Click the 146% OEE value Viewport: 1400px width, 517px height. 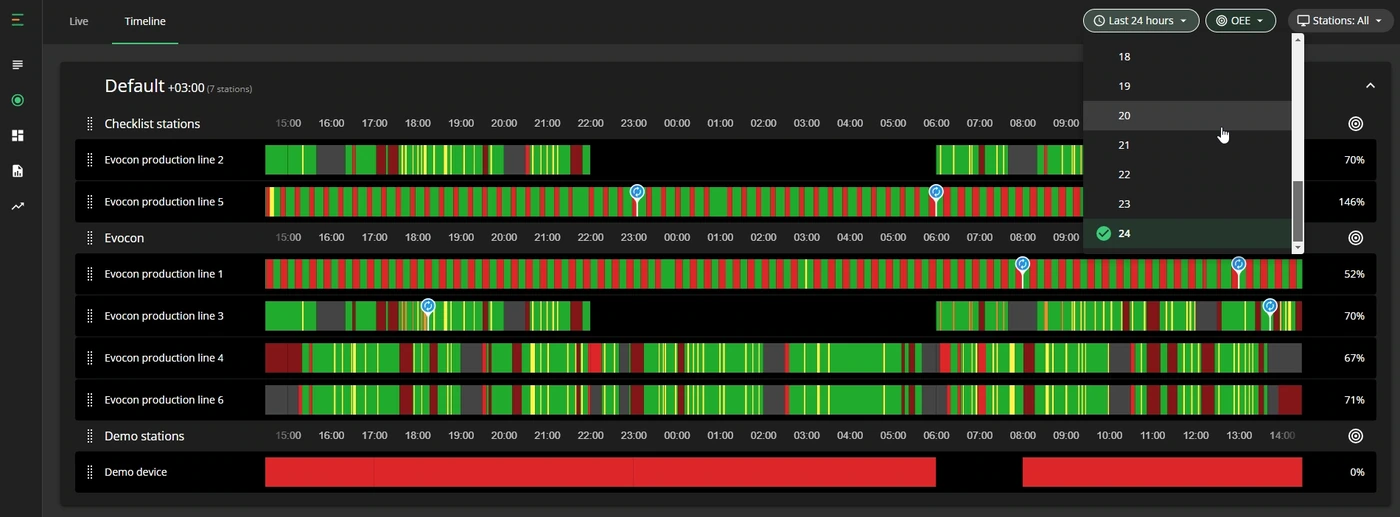click(1352, 202)
